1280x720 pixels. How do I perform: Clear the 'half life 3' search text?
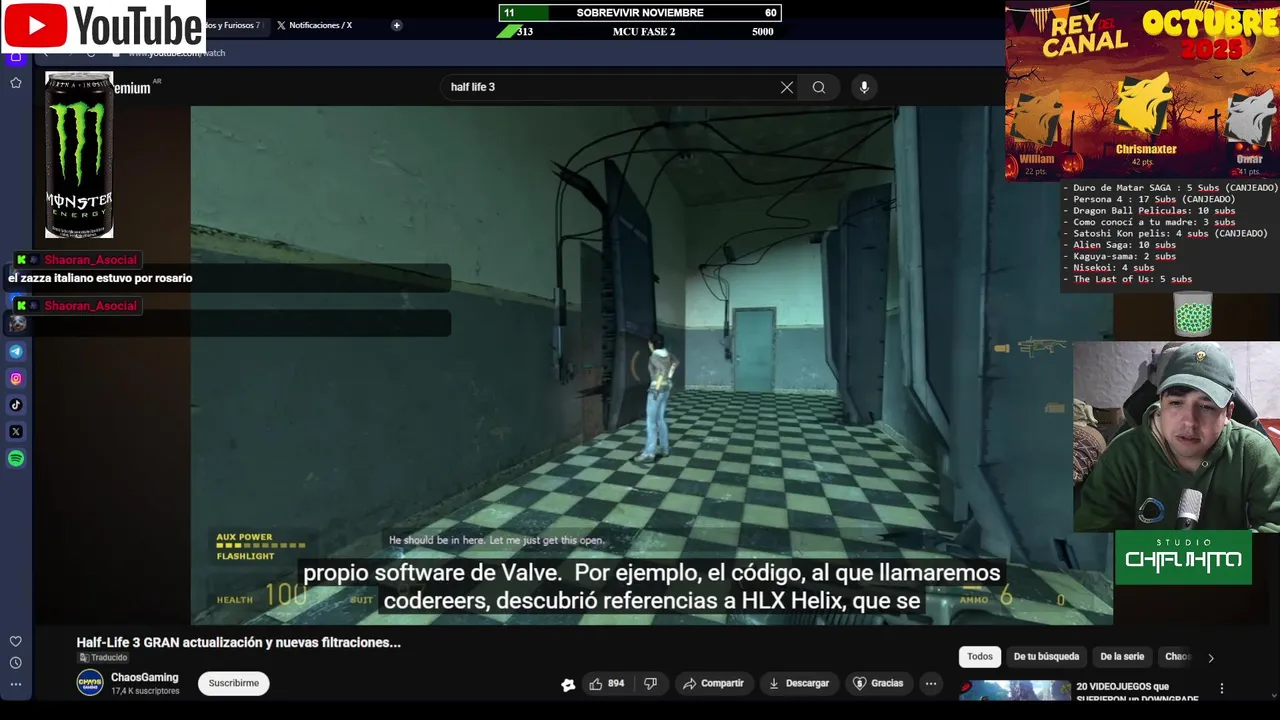tap(787, 87)
